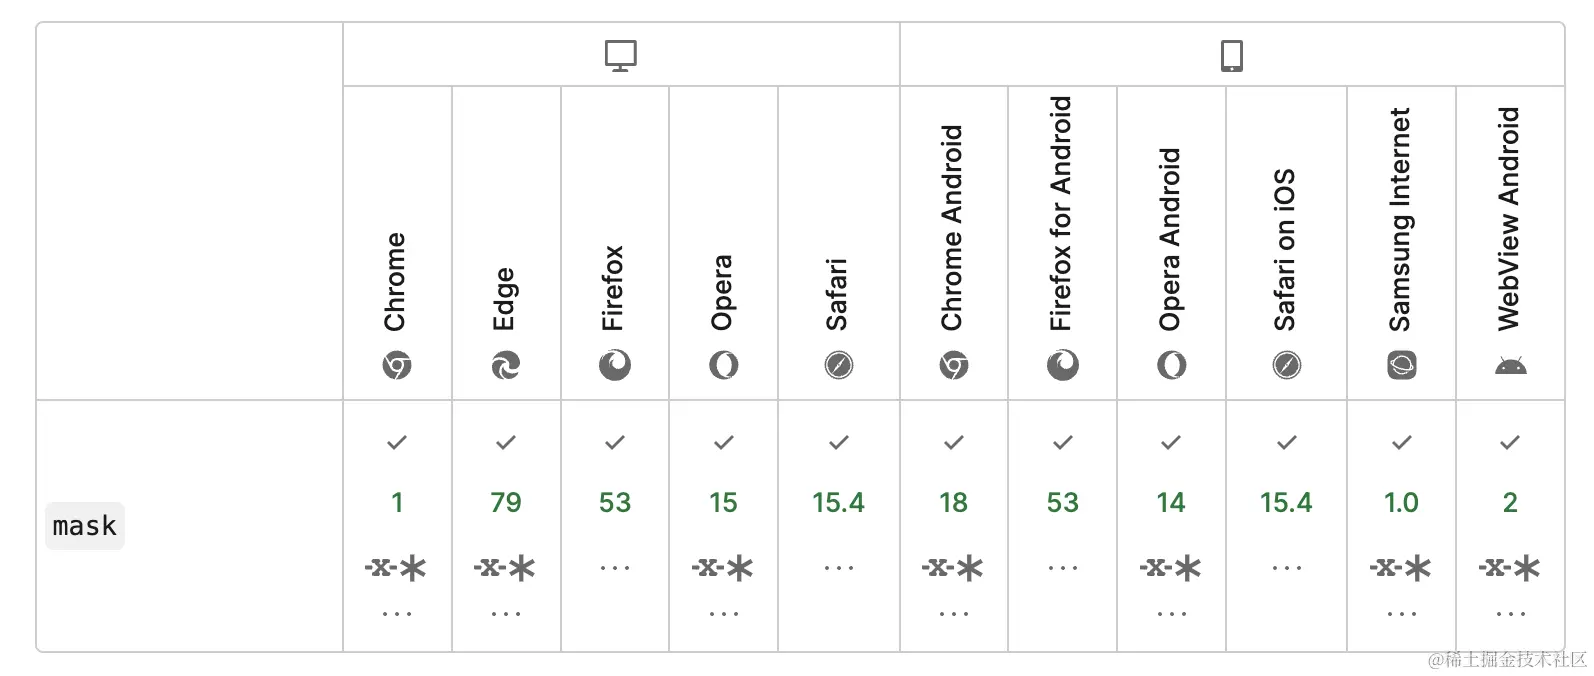
Task: Click the Samsung Internet logo icon
Action: pyautogui.click(x=1402, y=366)
